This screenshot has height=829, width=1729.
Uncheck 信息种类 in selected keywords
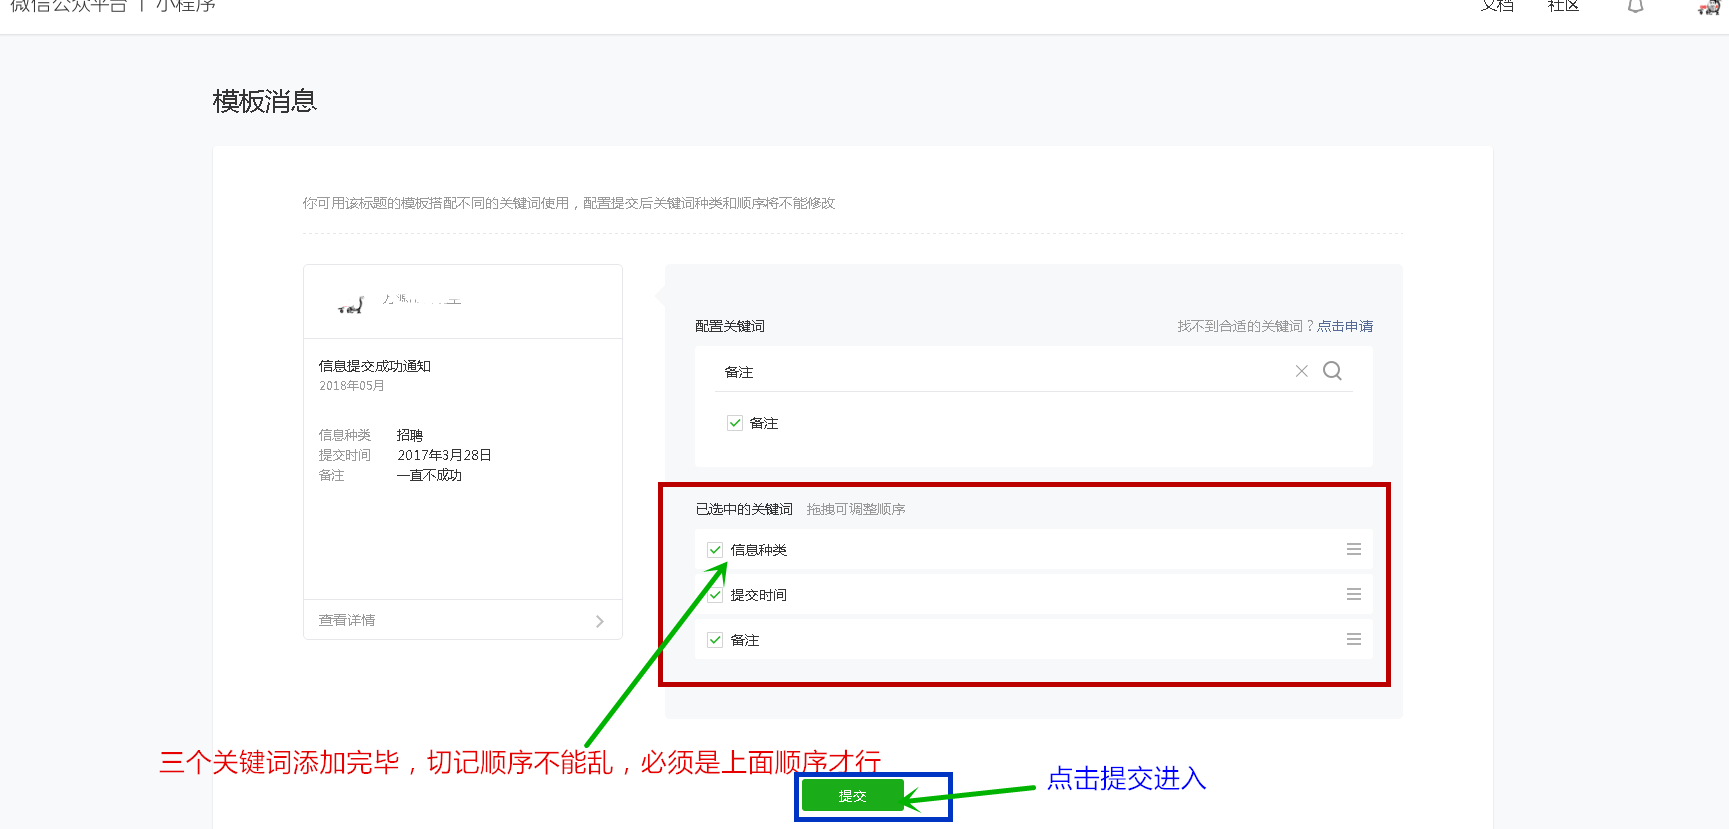click(x=715, y=550)
